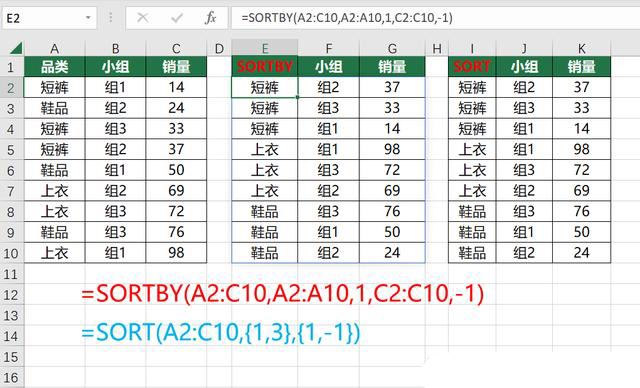Click header cell 销量 in G1
Image resolution: width=640 pixels, height=388 pixels.
392,67
